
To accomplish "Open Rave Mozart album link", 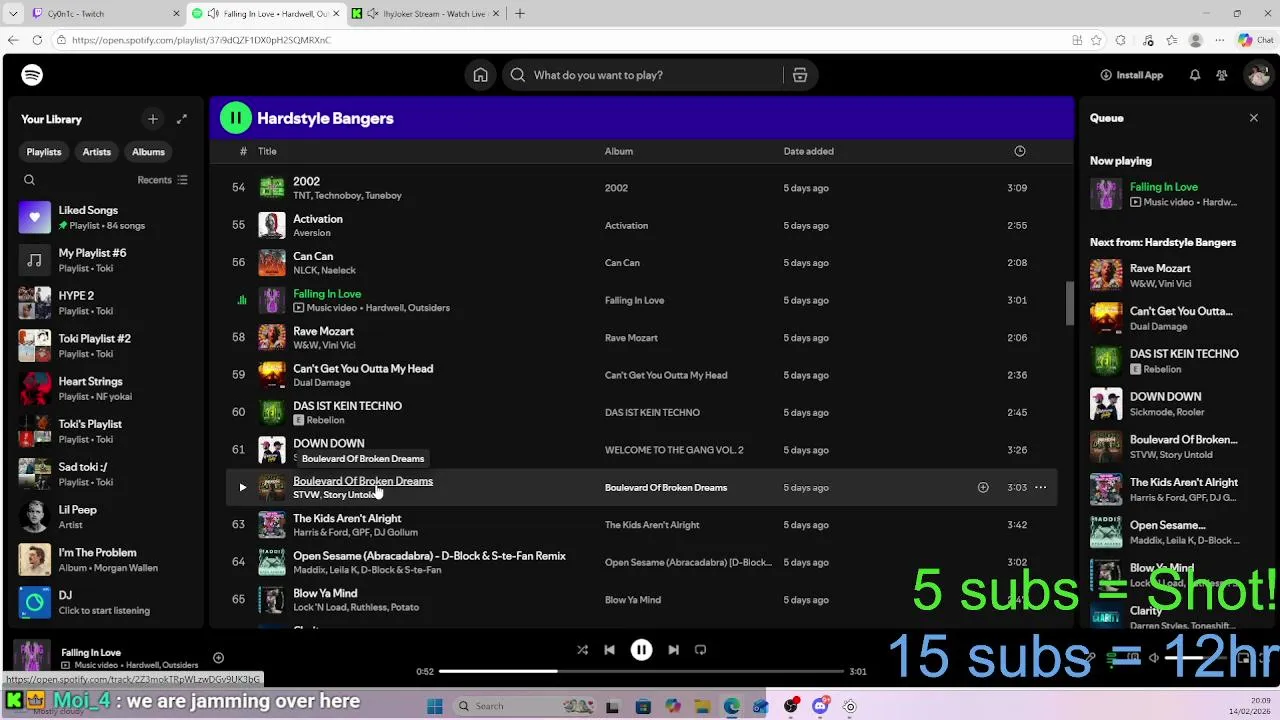I will (x=631, y=338).
